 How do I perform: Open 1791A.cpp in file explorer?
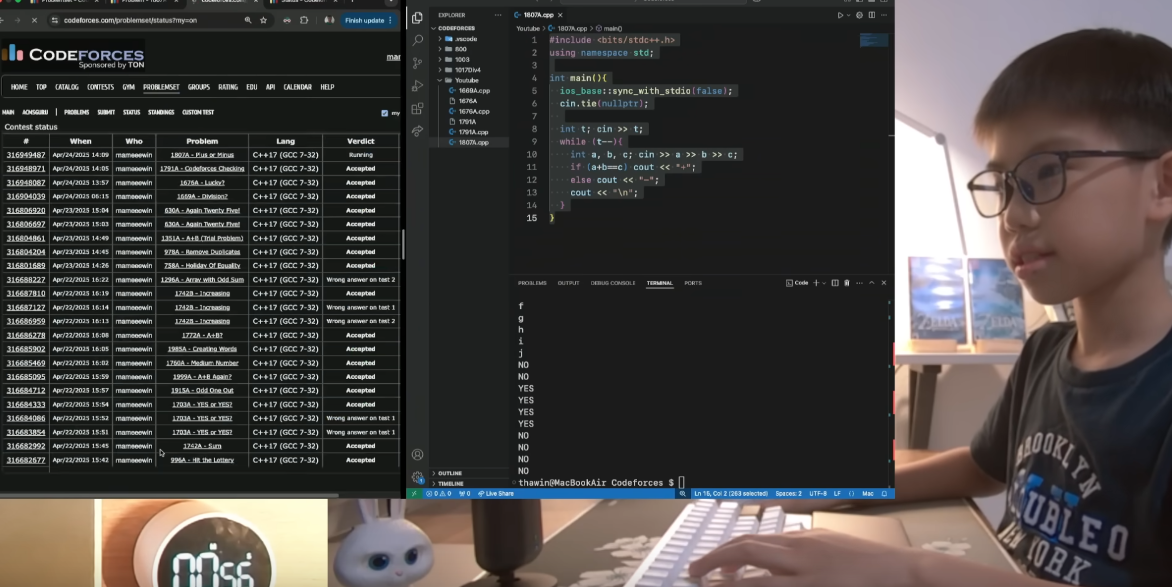[474, 132]
